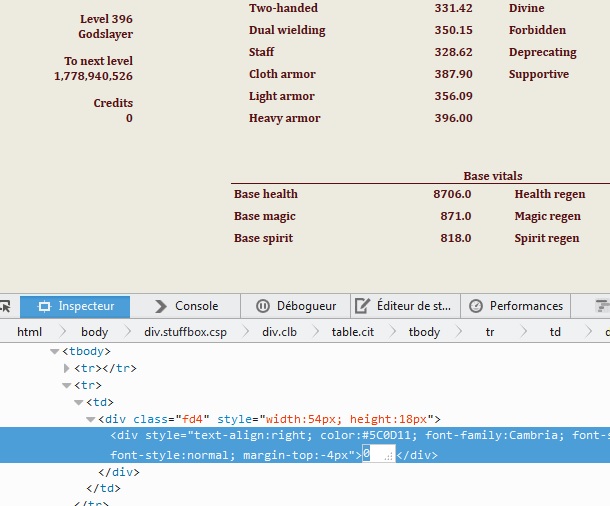Click the Health regen label
Screen dimensions: 610x506
coord(550,194)
